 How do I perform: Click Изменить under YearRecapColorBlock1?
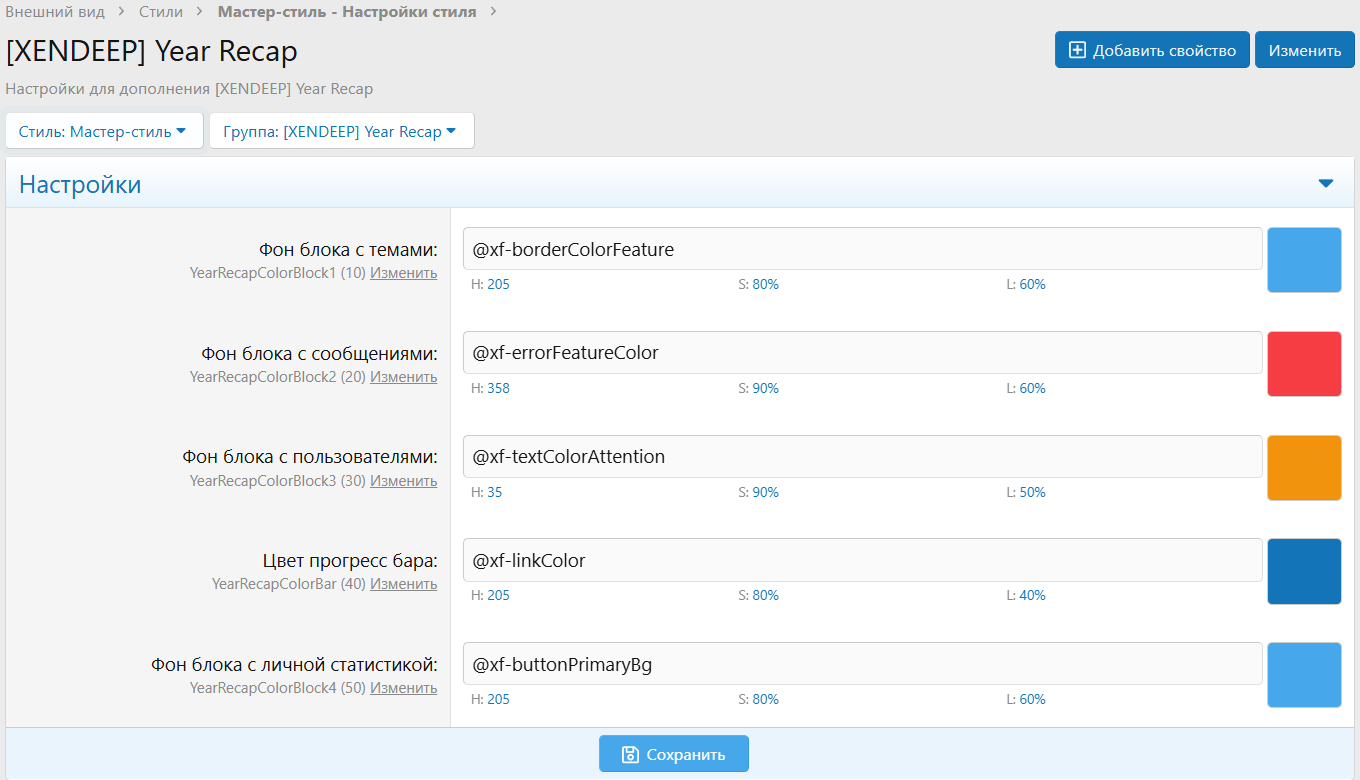[403, 273]
